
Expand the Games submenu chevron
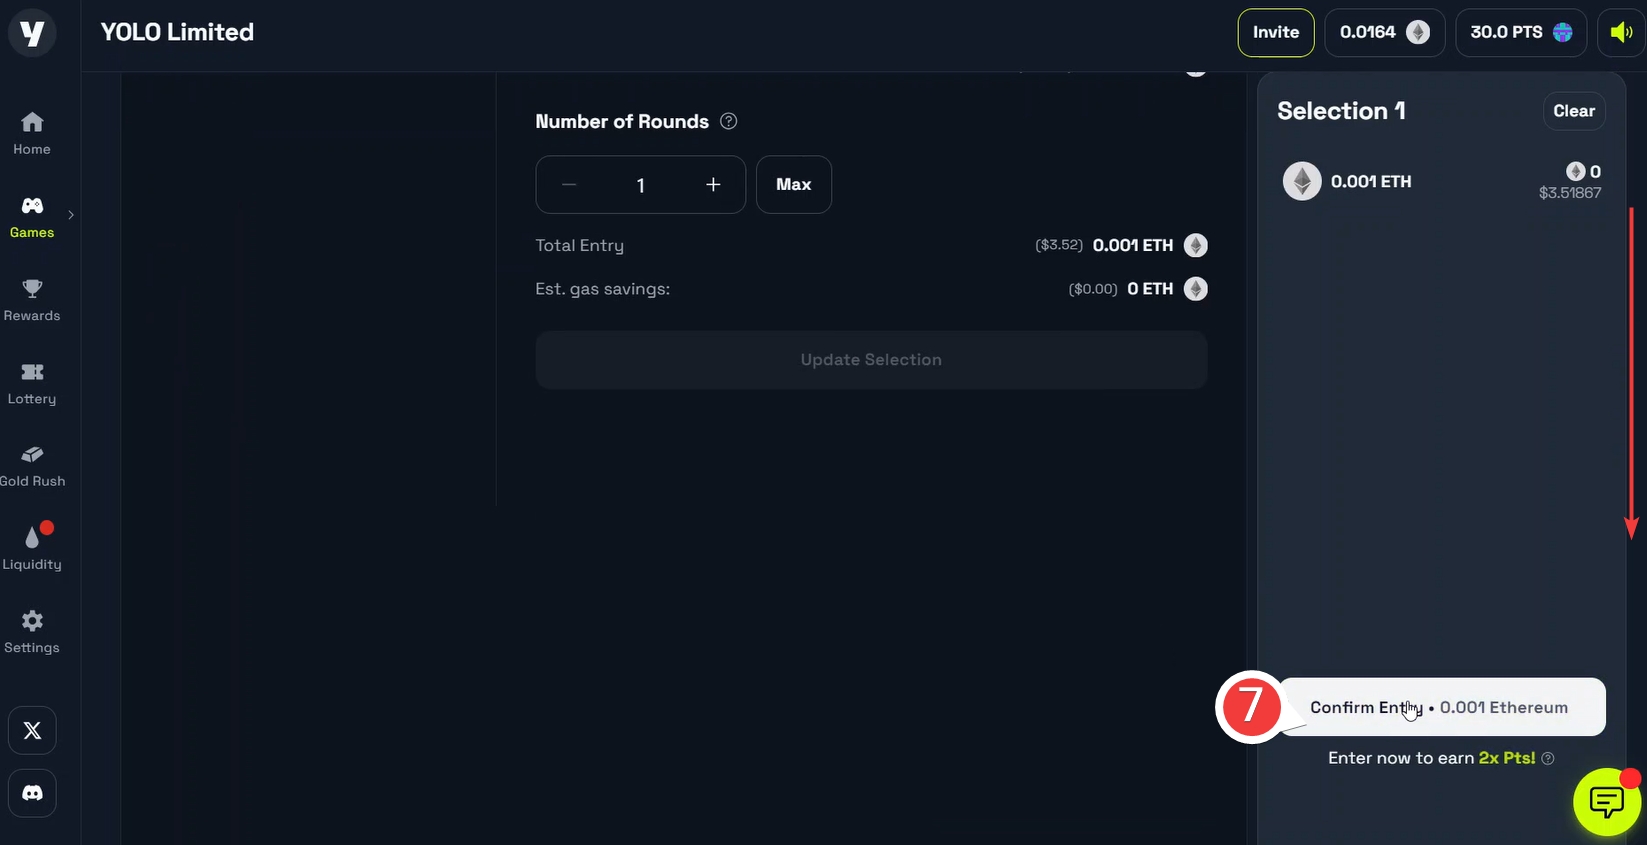(71, 215)
